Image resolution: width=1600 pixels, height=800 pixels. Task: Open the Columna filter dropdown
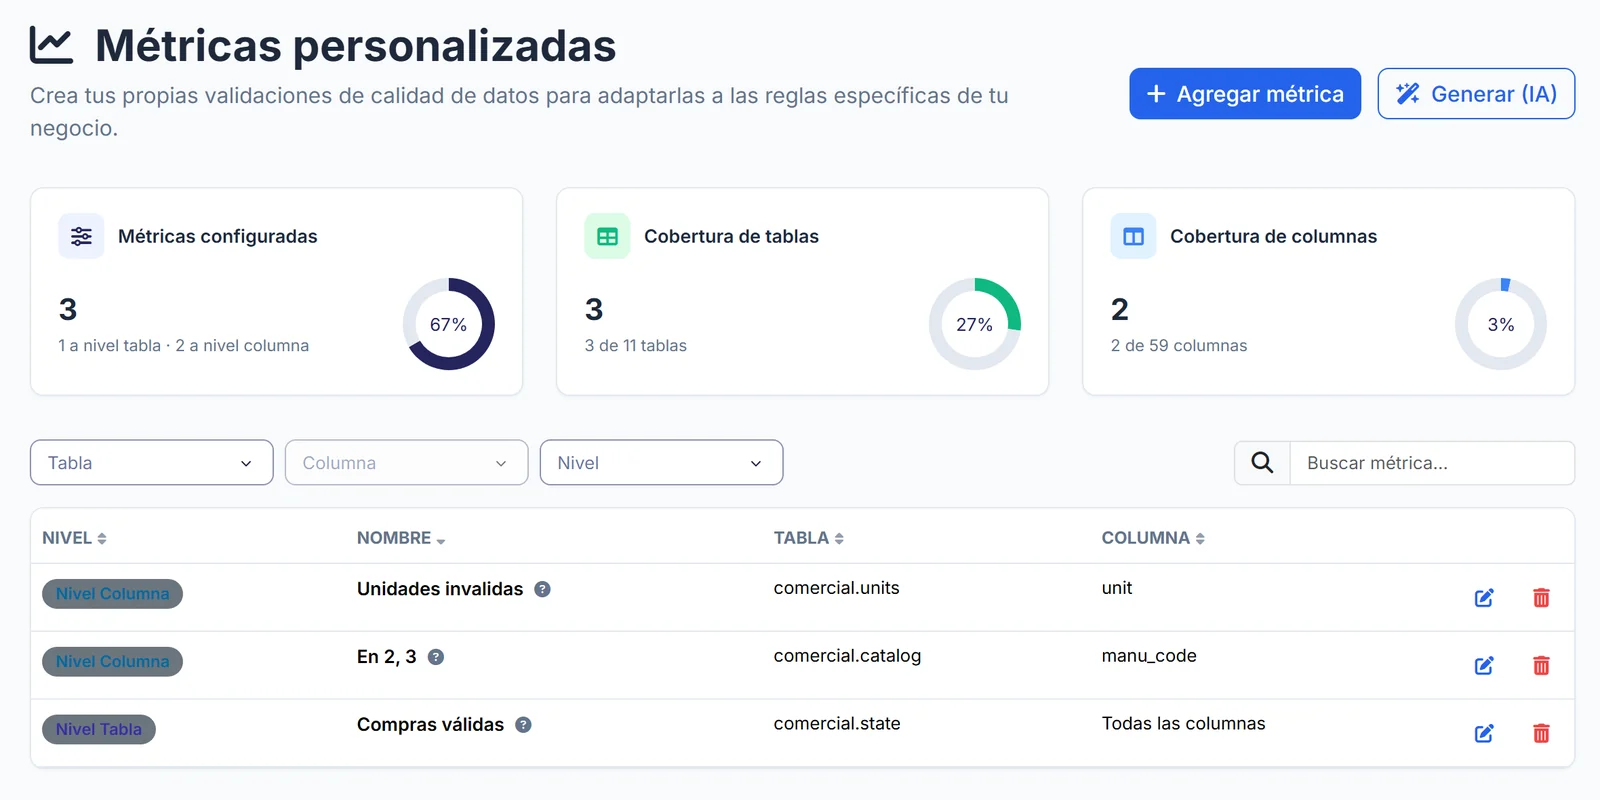[x=406, y=463]
